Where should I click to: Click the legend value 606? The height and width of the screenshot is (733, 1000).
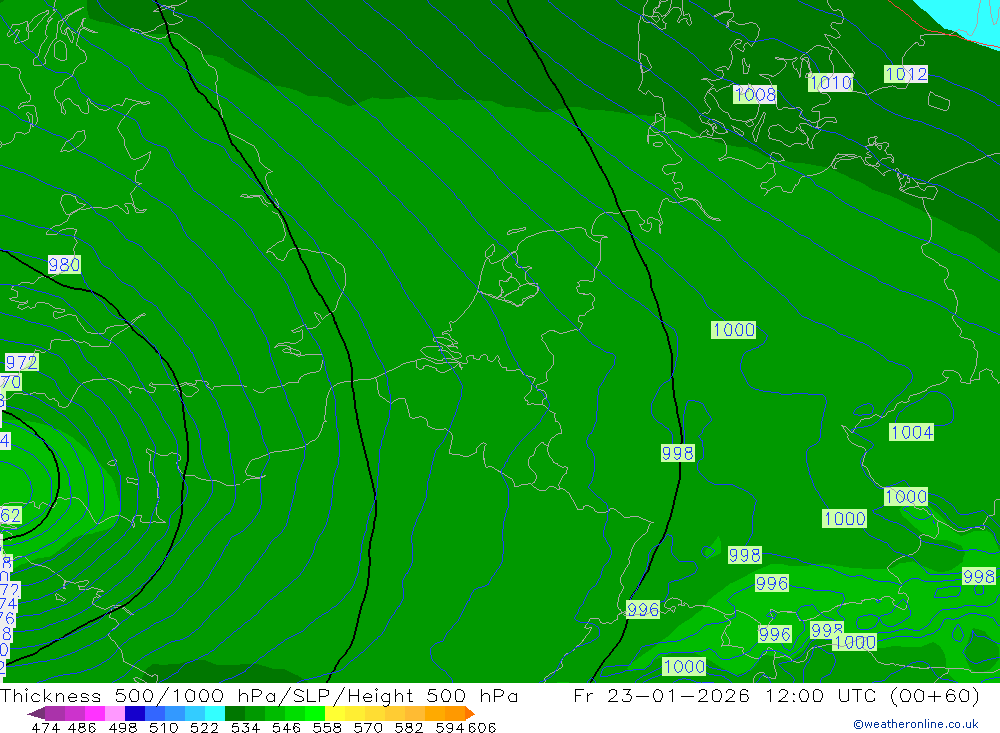(x=482, y=727)
